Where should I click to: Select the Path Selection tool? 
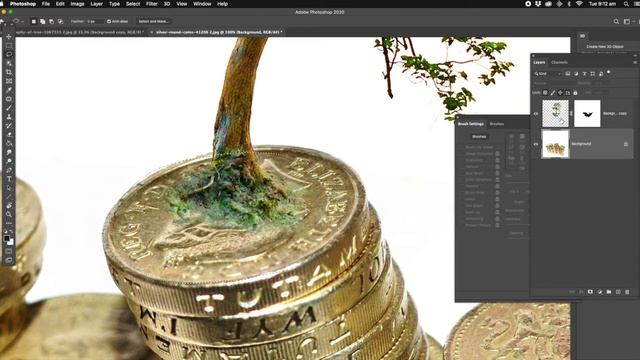(x=9, y=188)
